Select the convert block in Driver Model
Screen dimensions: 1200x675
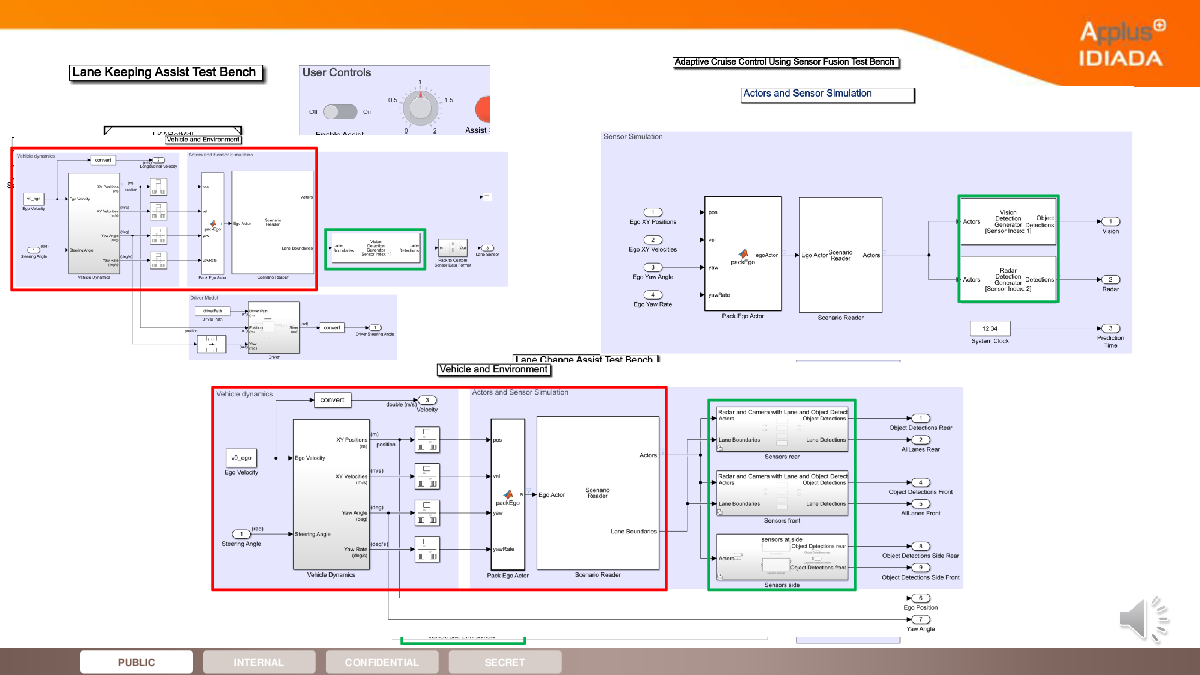tap(333, 327)
